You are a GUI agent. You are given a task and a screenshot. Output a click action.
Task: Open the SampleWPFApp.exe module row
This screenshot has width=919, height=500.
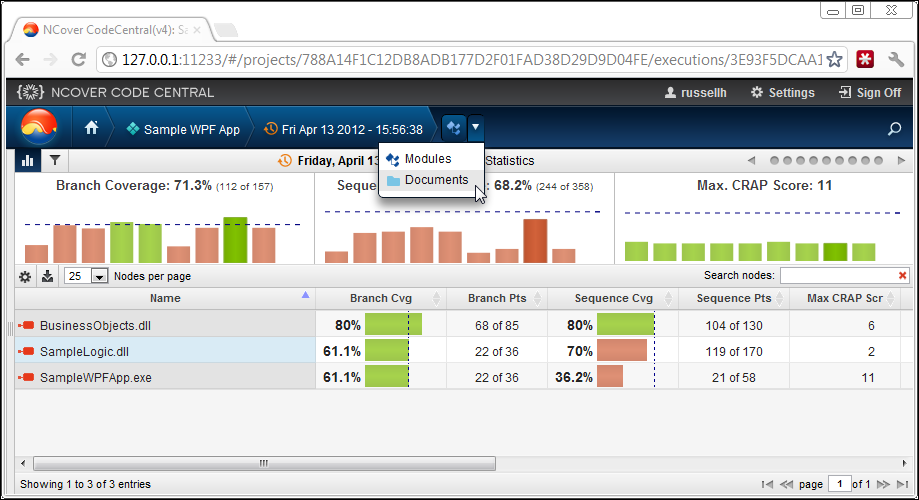pos(96,378)
